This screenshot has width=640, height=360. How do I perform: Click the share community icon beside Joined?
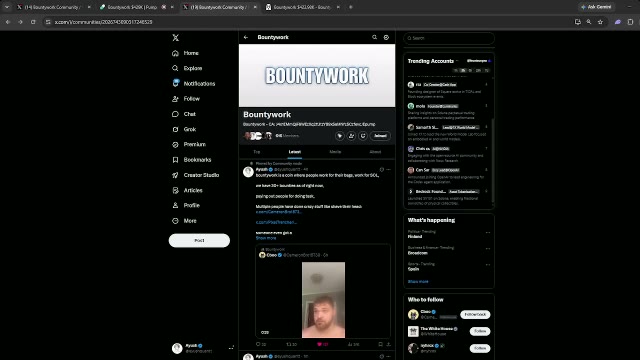tap(362, 136)
